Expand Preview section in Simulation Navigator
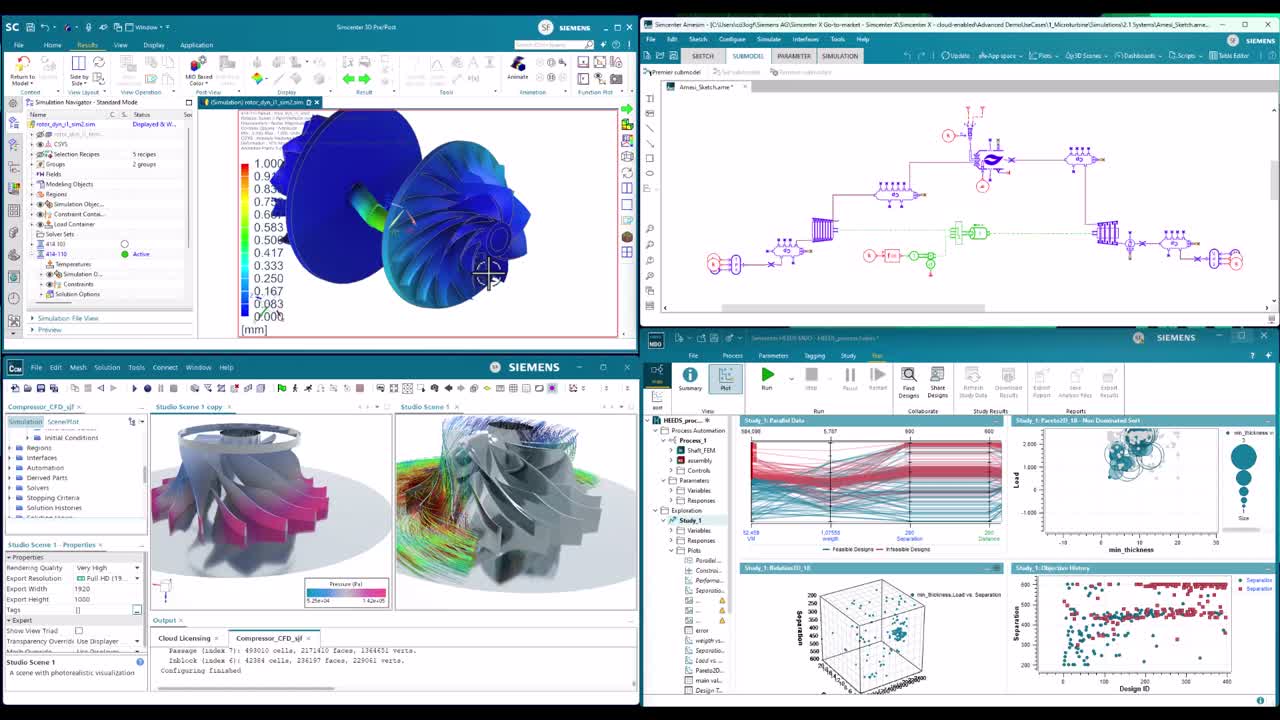The image size is (1280, 720). 32,330
